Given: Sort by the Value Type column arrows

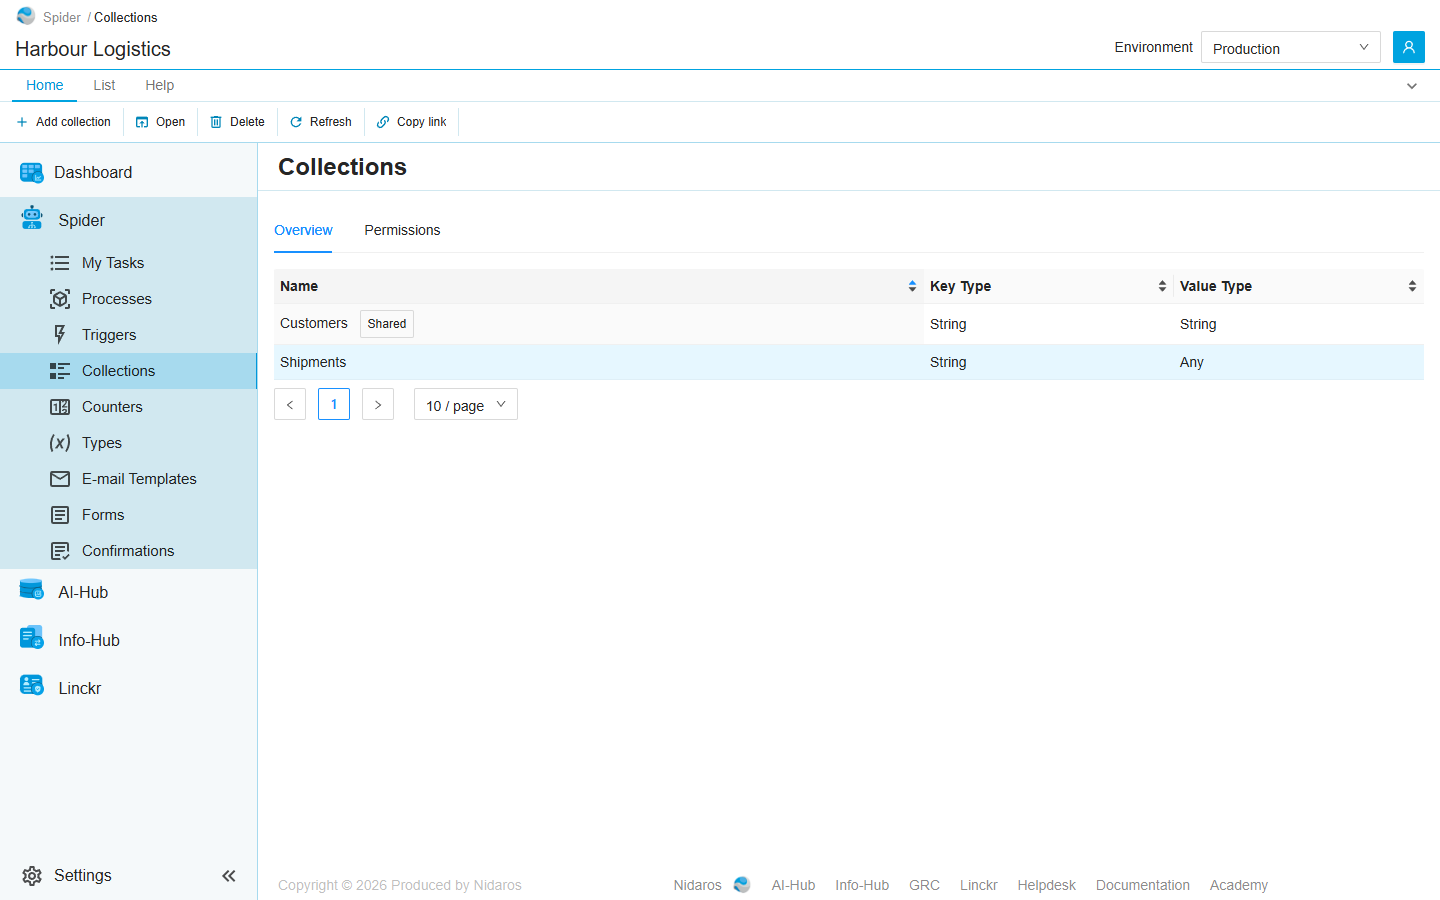Looking at the screenshot, I should click(1412, 286).
